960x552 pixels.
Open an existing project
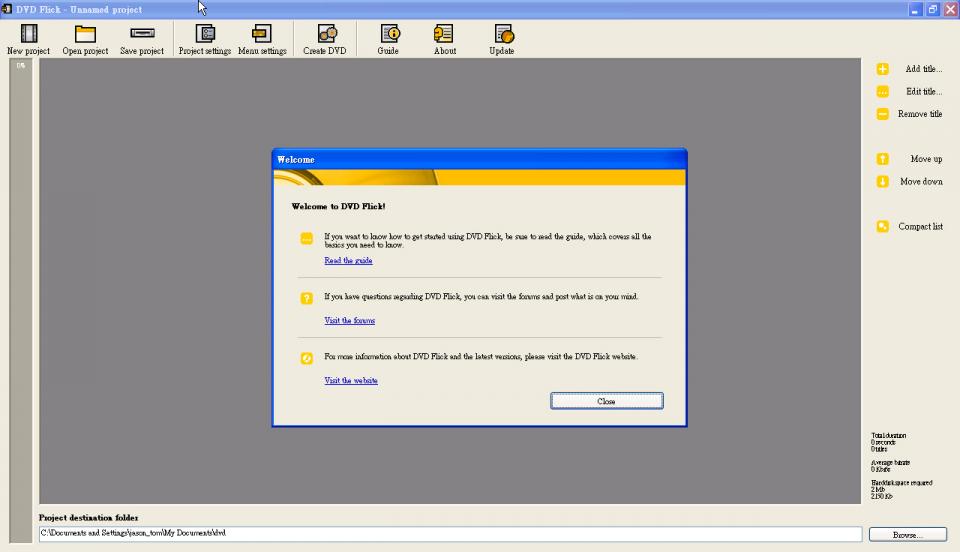click(85, 39)
